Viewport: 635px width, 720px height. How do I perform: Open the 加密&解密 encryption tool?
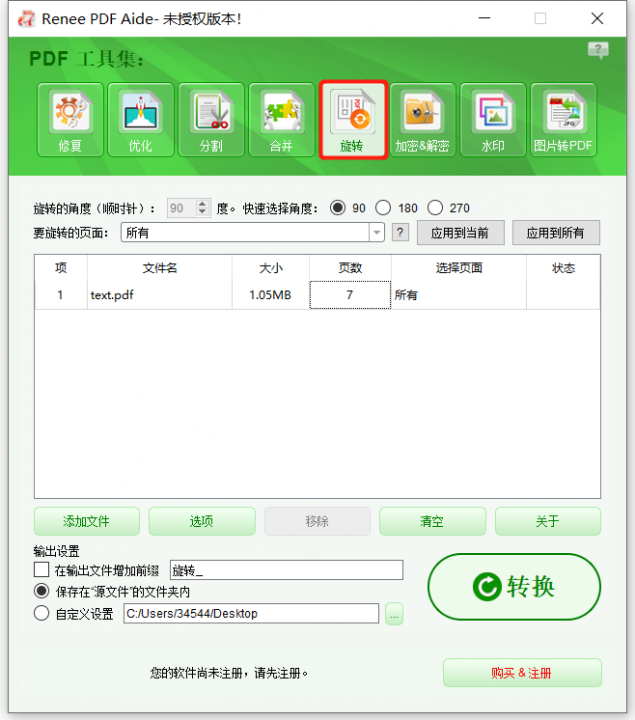[x=422, y=120]
